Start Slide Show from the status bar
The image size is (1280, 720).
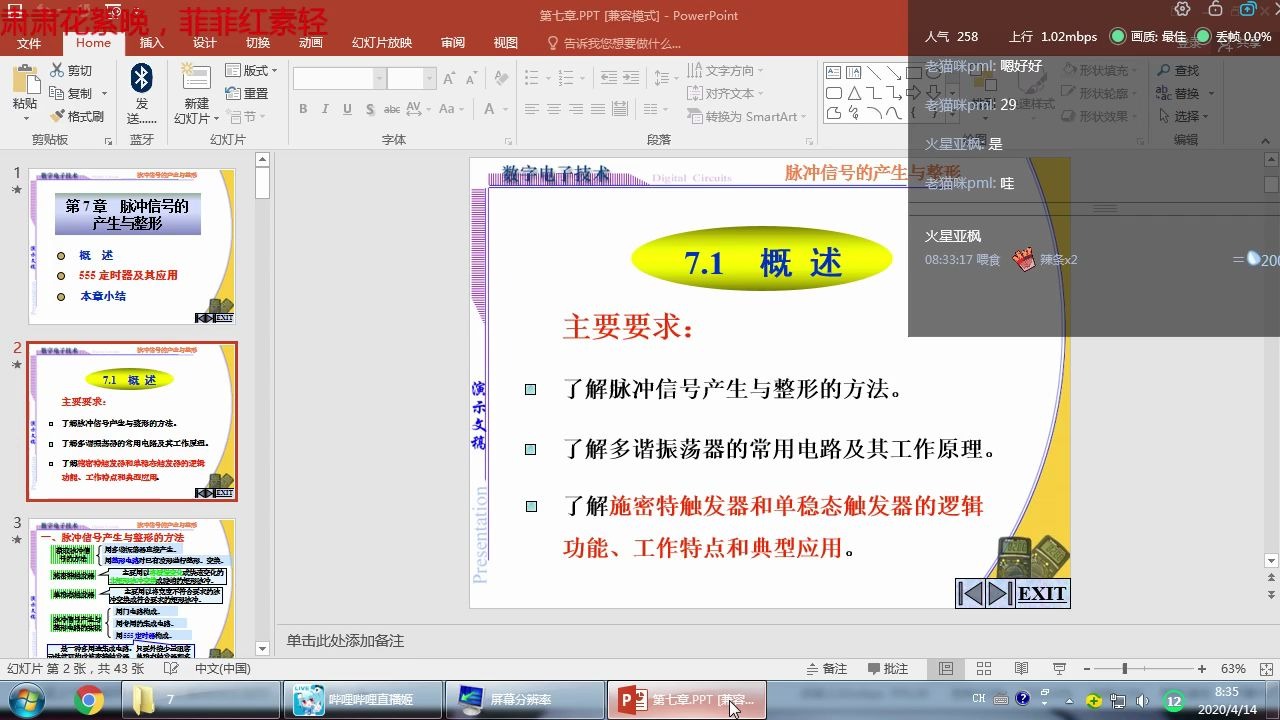click(x=1060, y=668)
